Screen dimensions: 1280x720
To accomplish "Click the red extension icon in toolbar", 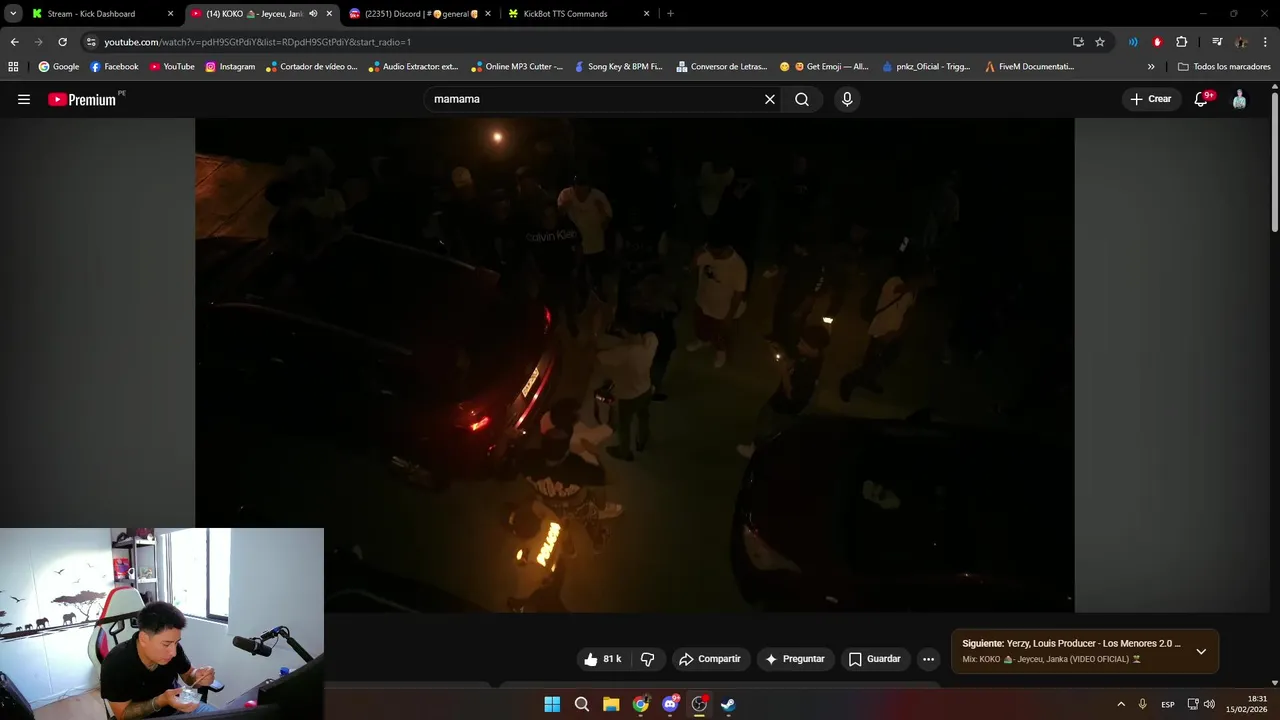I will click(1157, 42).
